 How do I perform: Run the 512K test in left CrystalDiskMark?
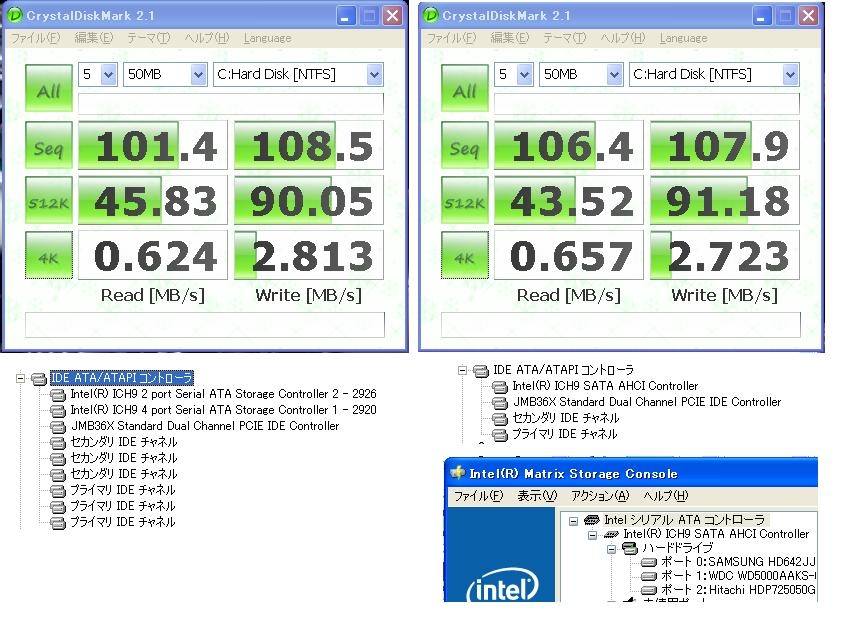click(48, 200)
